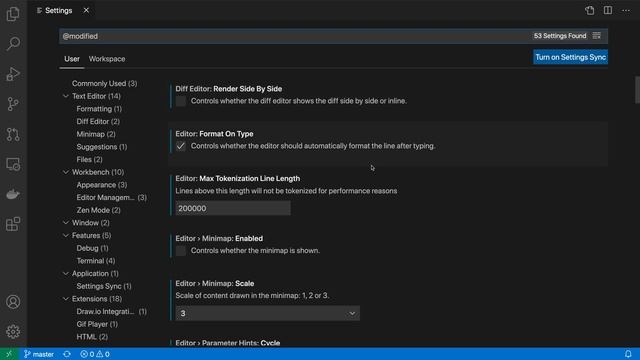Select Files (2) settings category
640x360 pixels.
point(89,160)
